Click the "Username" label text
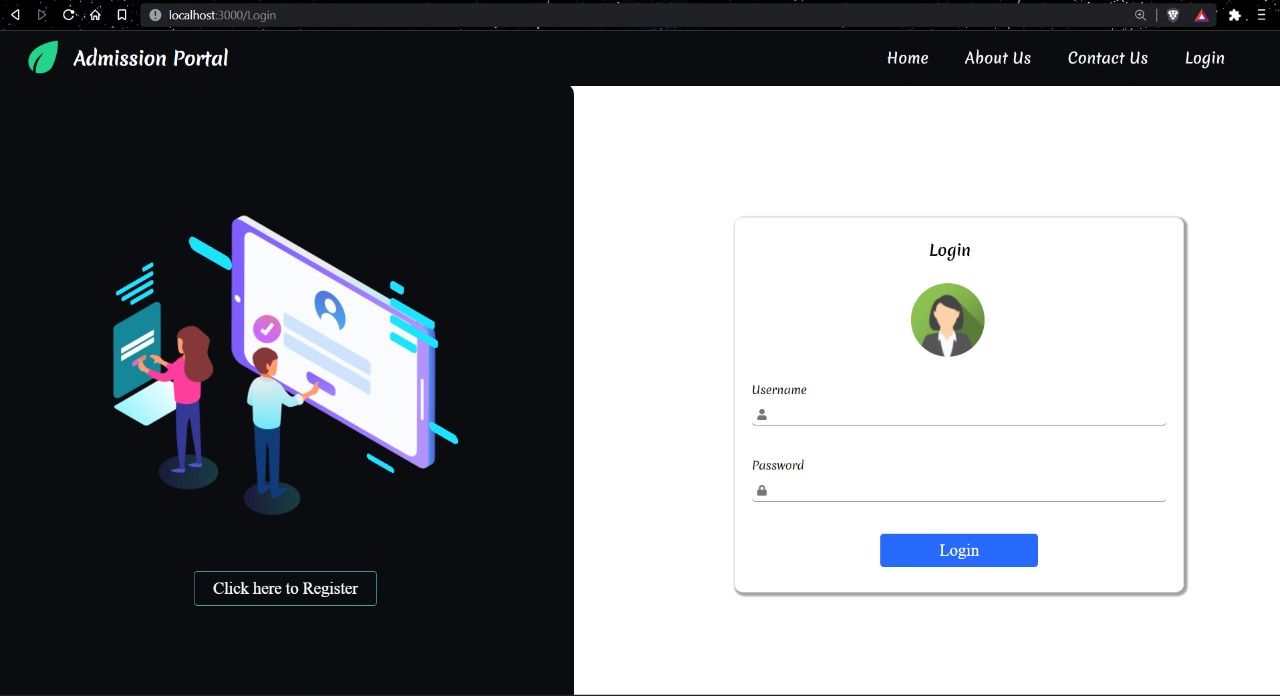This screenshot has height=696, width=1280. (779, 390)
